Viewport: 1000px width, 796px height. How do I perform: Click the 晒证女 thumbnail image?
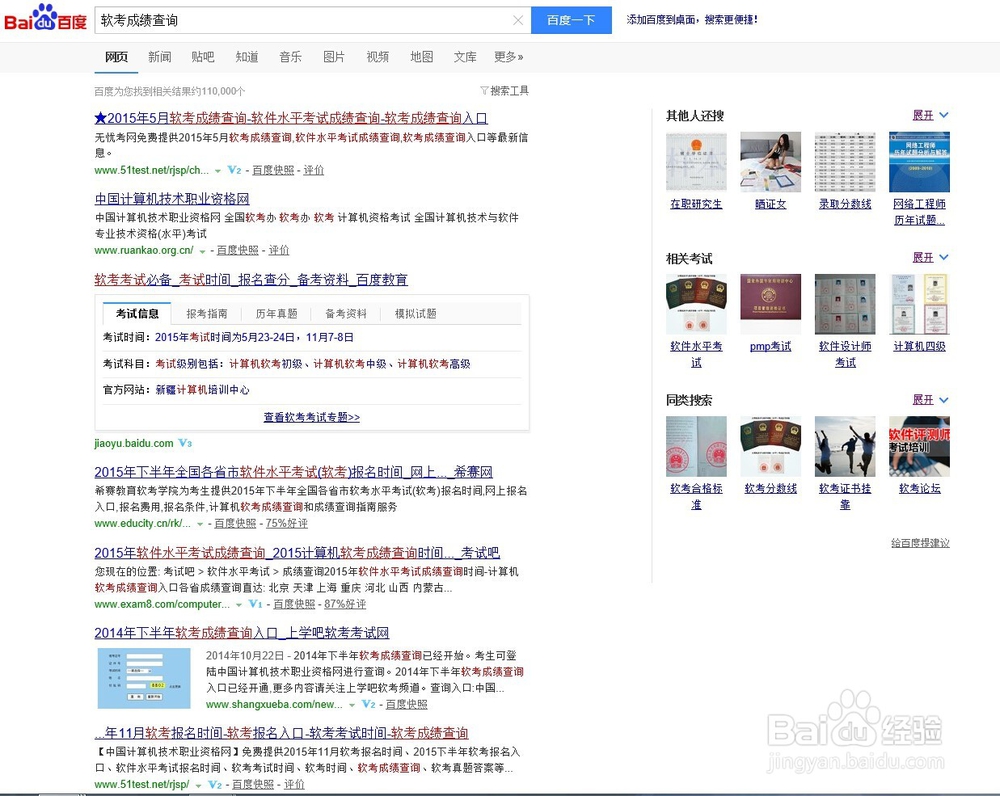(770, 162)
